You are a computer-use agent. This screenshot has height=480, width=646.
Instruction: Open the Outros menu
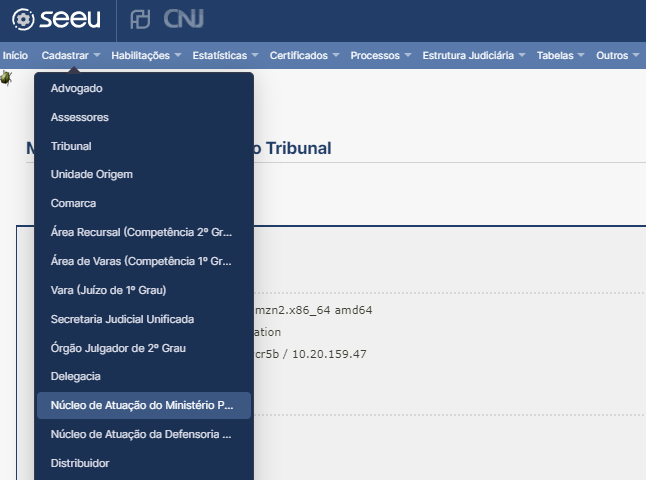point(617,56)
